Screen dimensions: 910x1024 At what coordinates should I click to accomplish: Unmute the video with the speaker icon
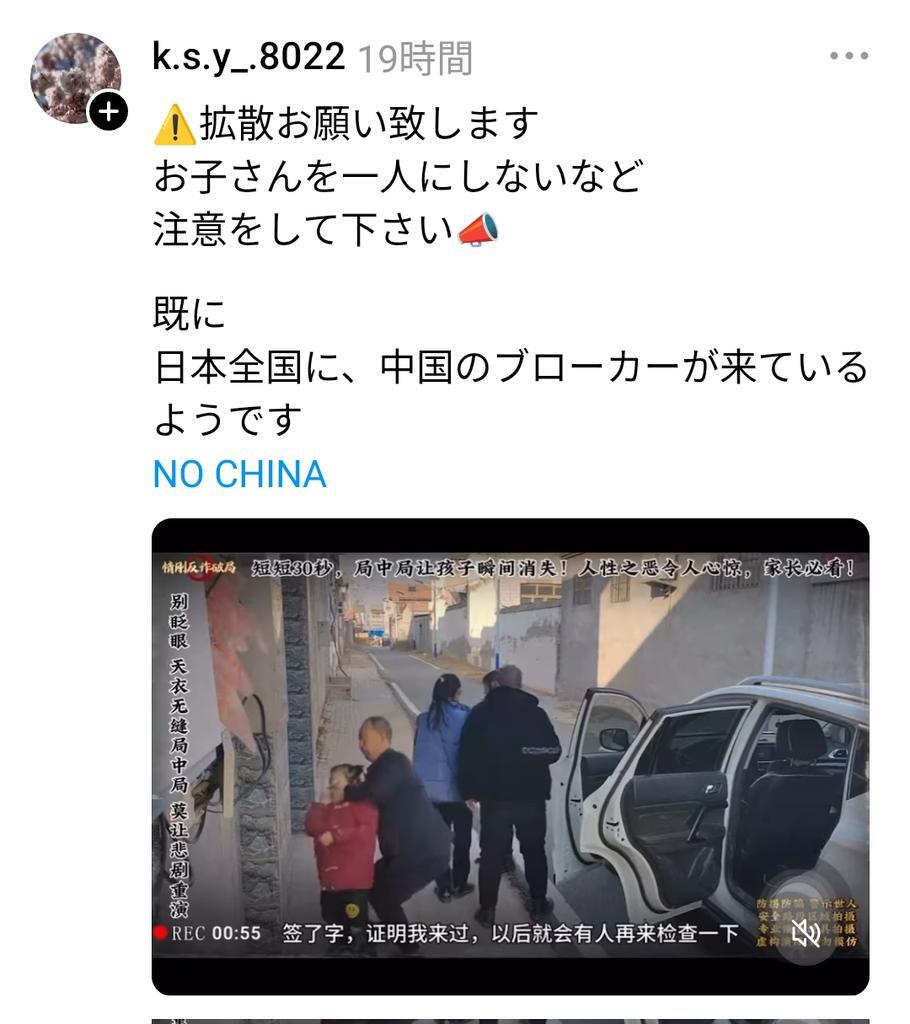(x=806, y=933)
